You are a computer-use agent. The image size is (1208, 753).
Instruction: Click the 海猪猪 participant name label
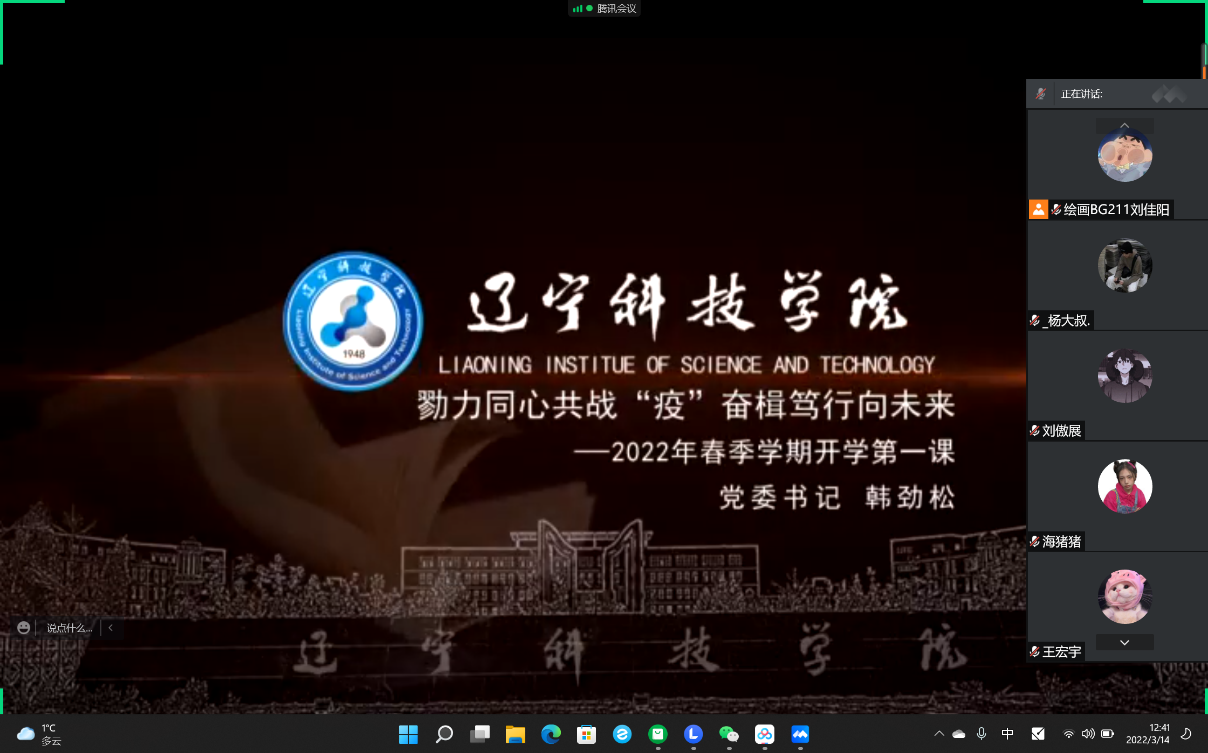point(1061,541)
